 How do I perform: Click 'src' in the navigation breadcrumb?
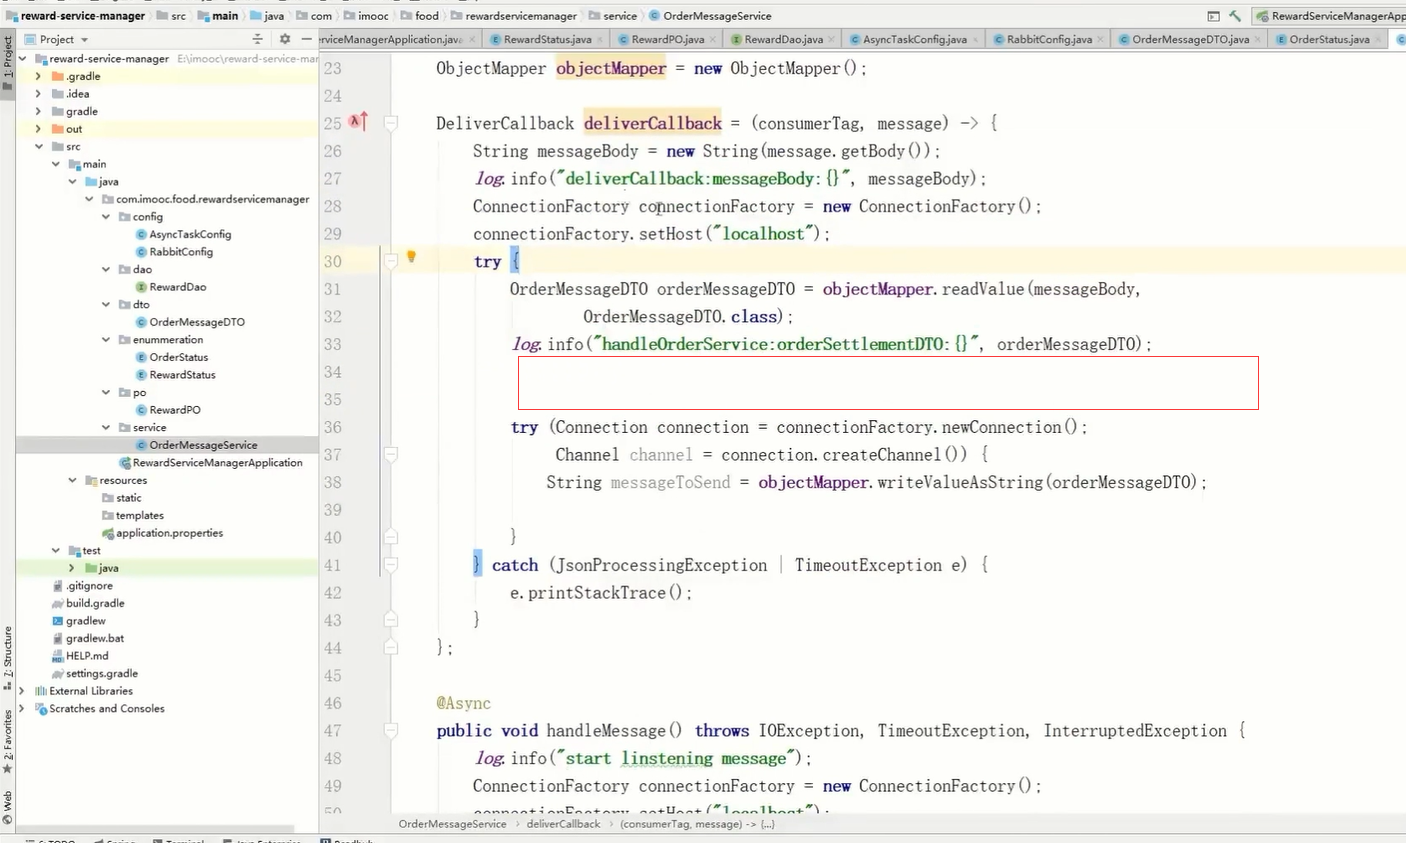click(178, 16)
